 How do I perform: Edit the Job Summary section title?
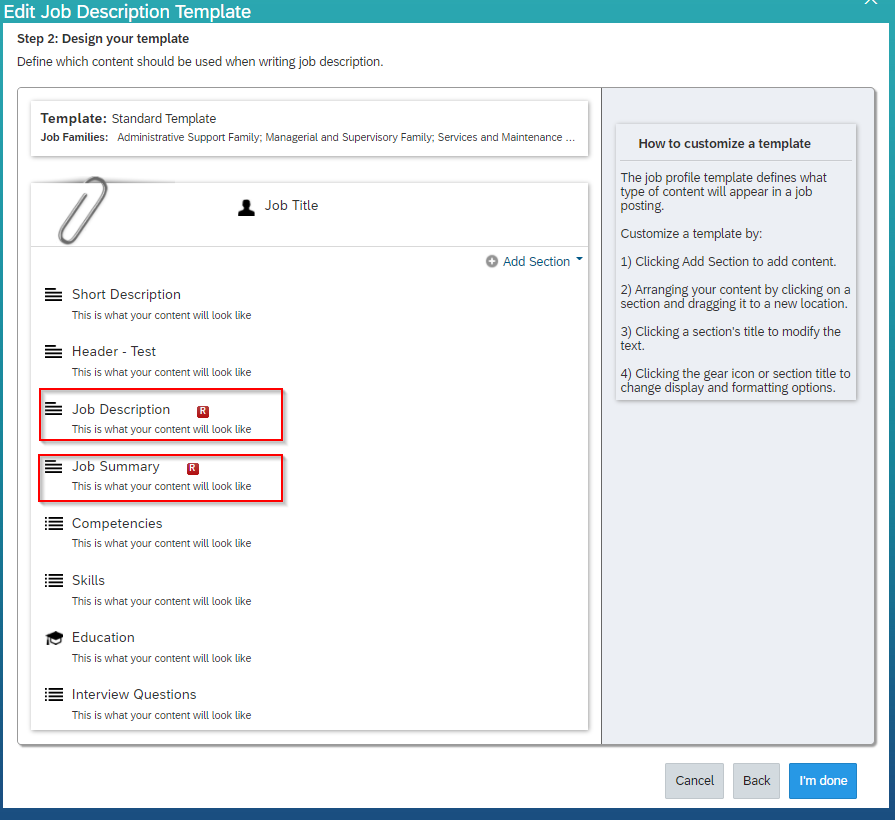click(116, 466)
